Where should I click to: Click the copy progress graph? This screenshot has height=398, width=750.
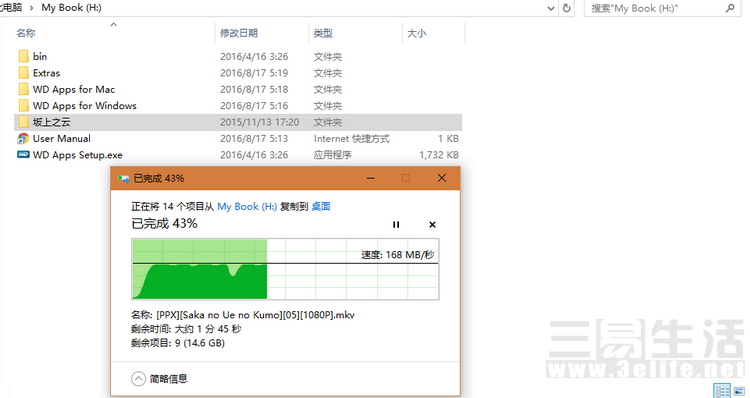click(285, 269)
